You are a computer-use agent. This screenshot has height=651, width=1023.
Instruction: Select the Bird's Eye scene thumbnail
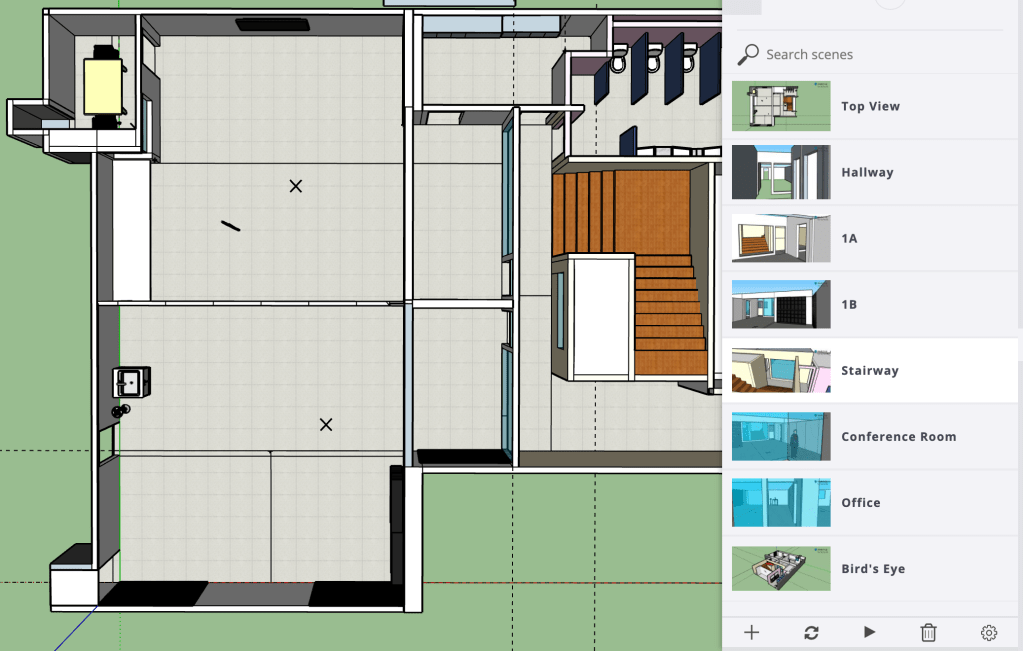click(x=781, y=568)
